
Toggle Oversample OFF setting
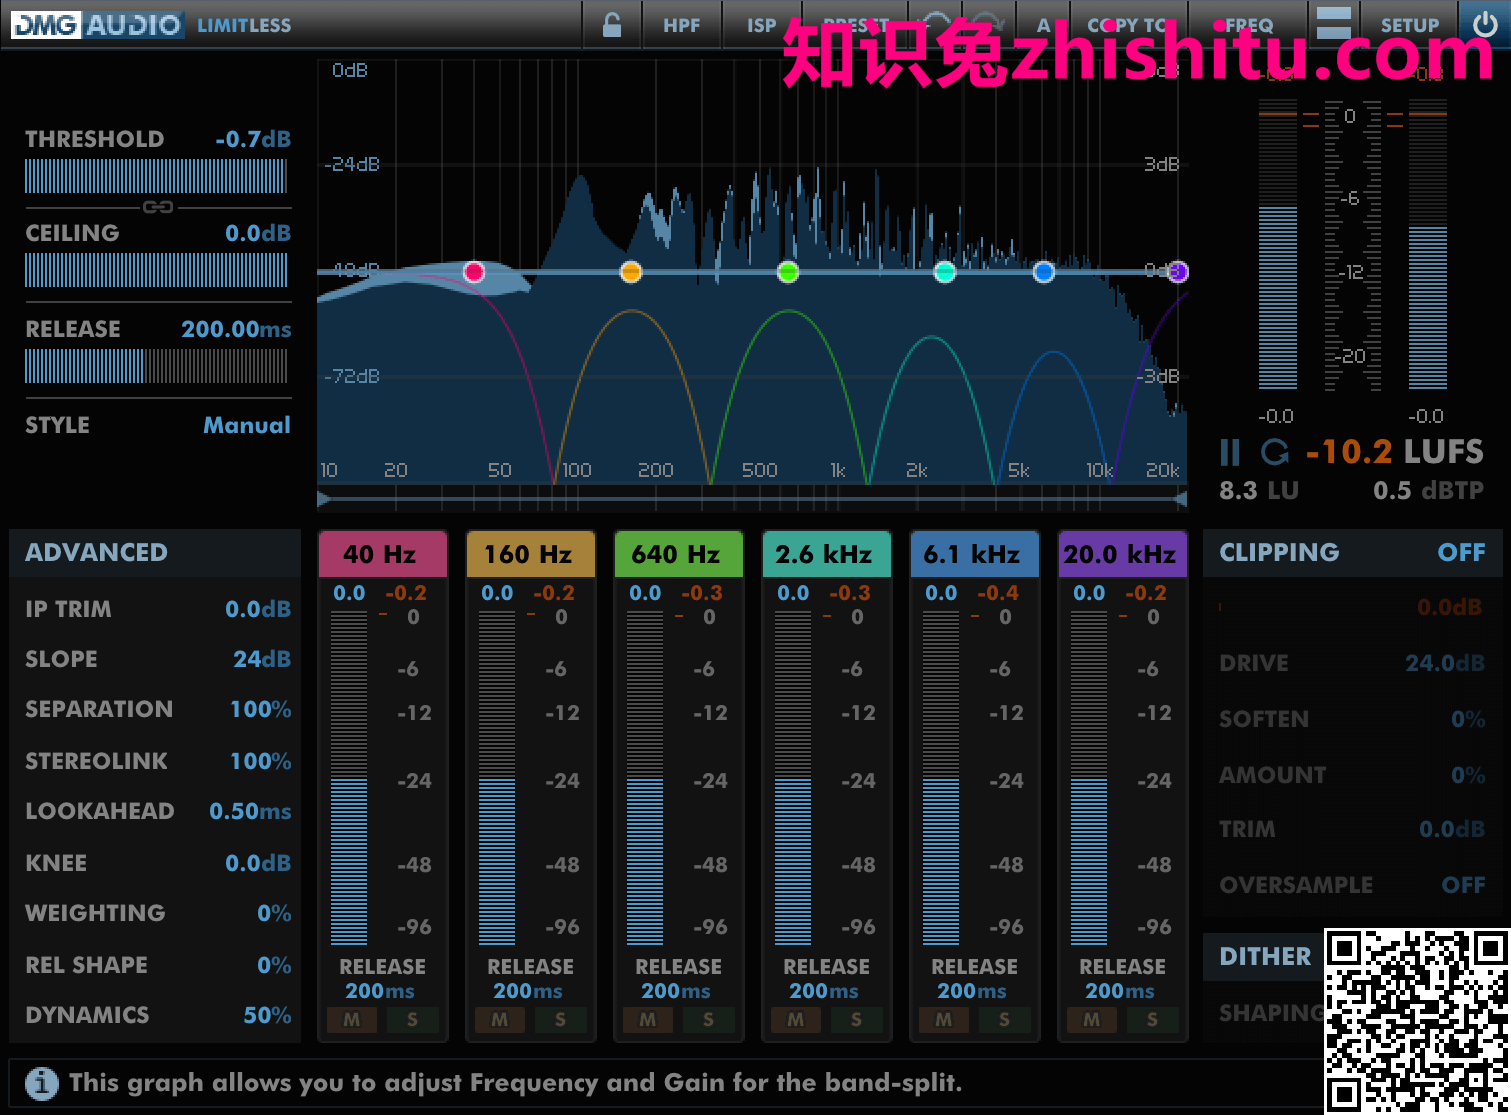coord(1463,885)
